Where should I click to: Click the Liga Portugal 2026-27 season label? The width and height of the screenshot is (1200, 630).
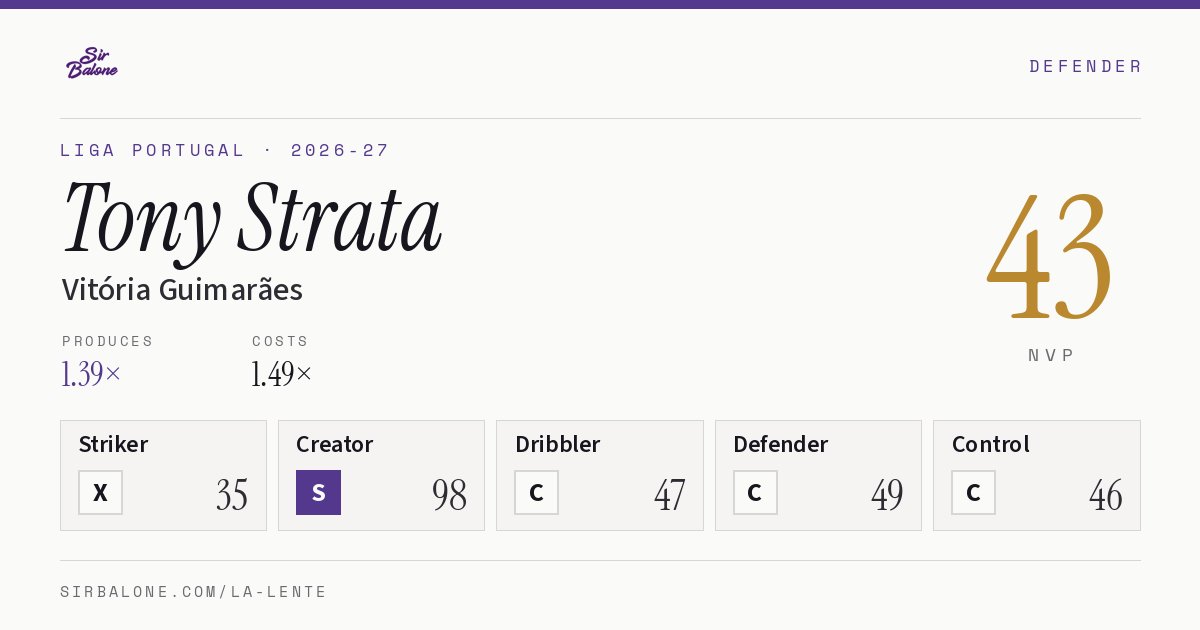point(225,150)
